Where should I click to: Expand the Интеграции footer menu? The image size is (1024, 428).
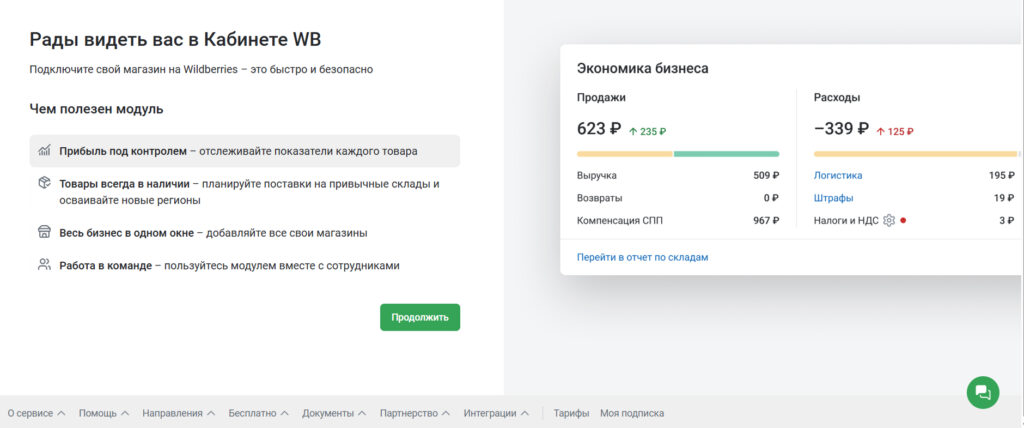tap(496, 414)
